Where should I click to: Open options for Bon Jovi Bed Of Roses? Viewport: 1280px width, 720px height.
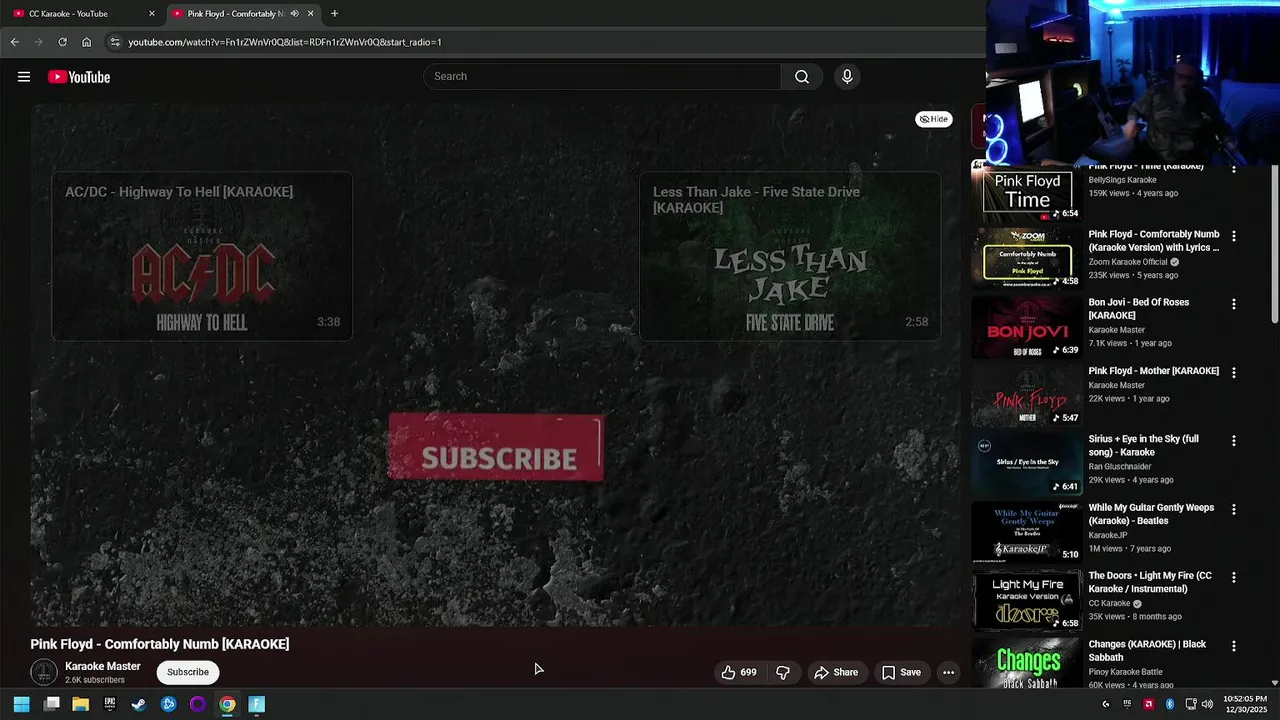tap(1233, 304)
